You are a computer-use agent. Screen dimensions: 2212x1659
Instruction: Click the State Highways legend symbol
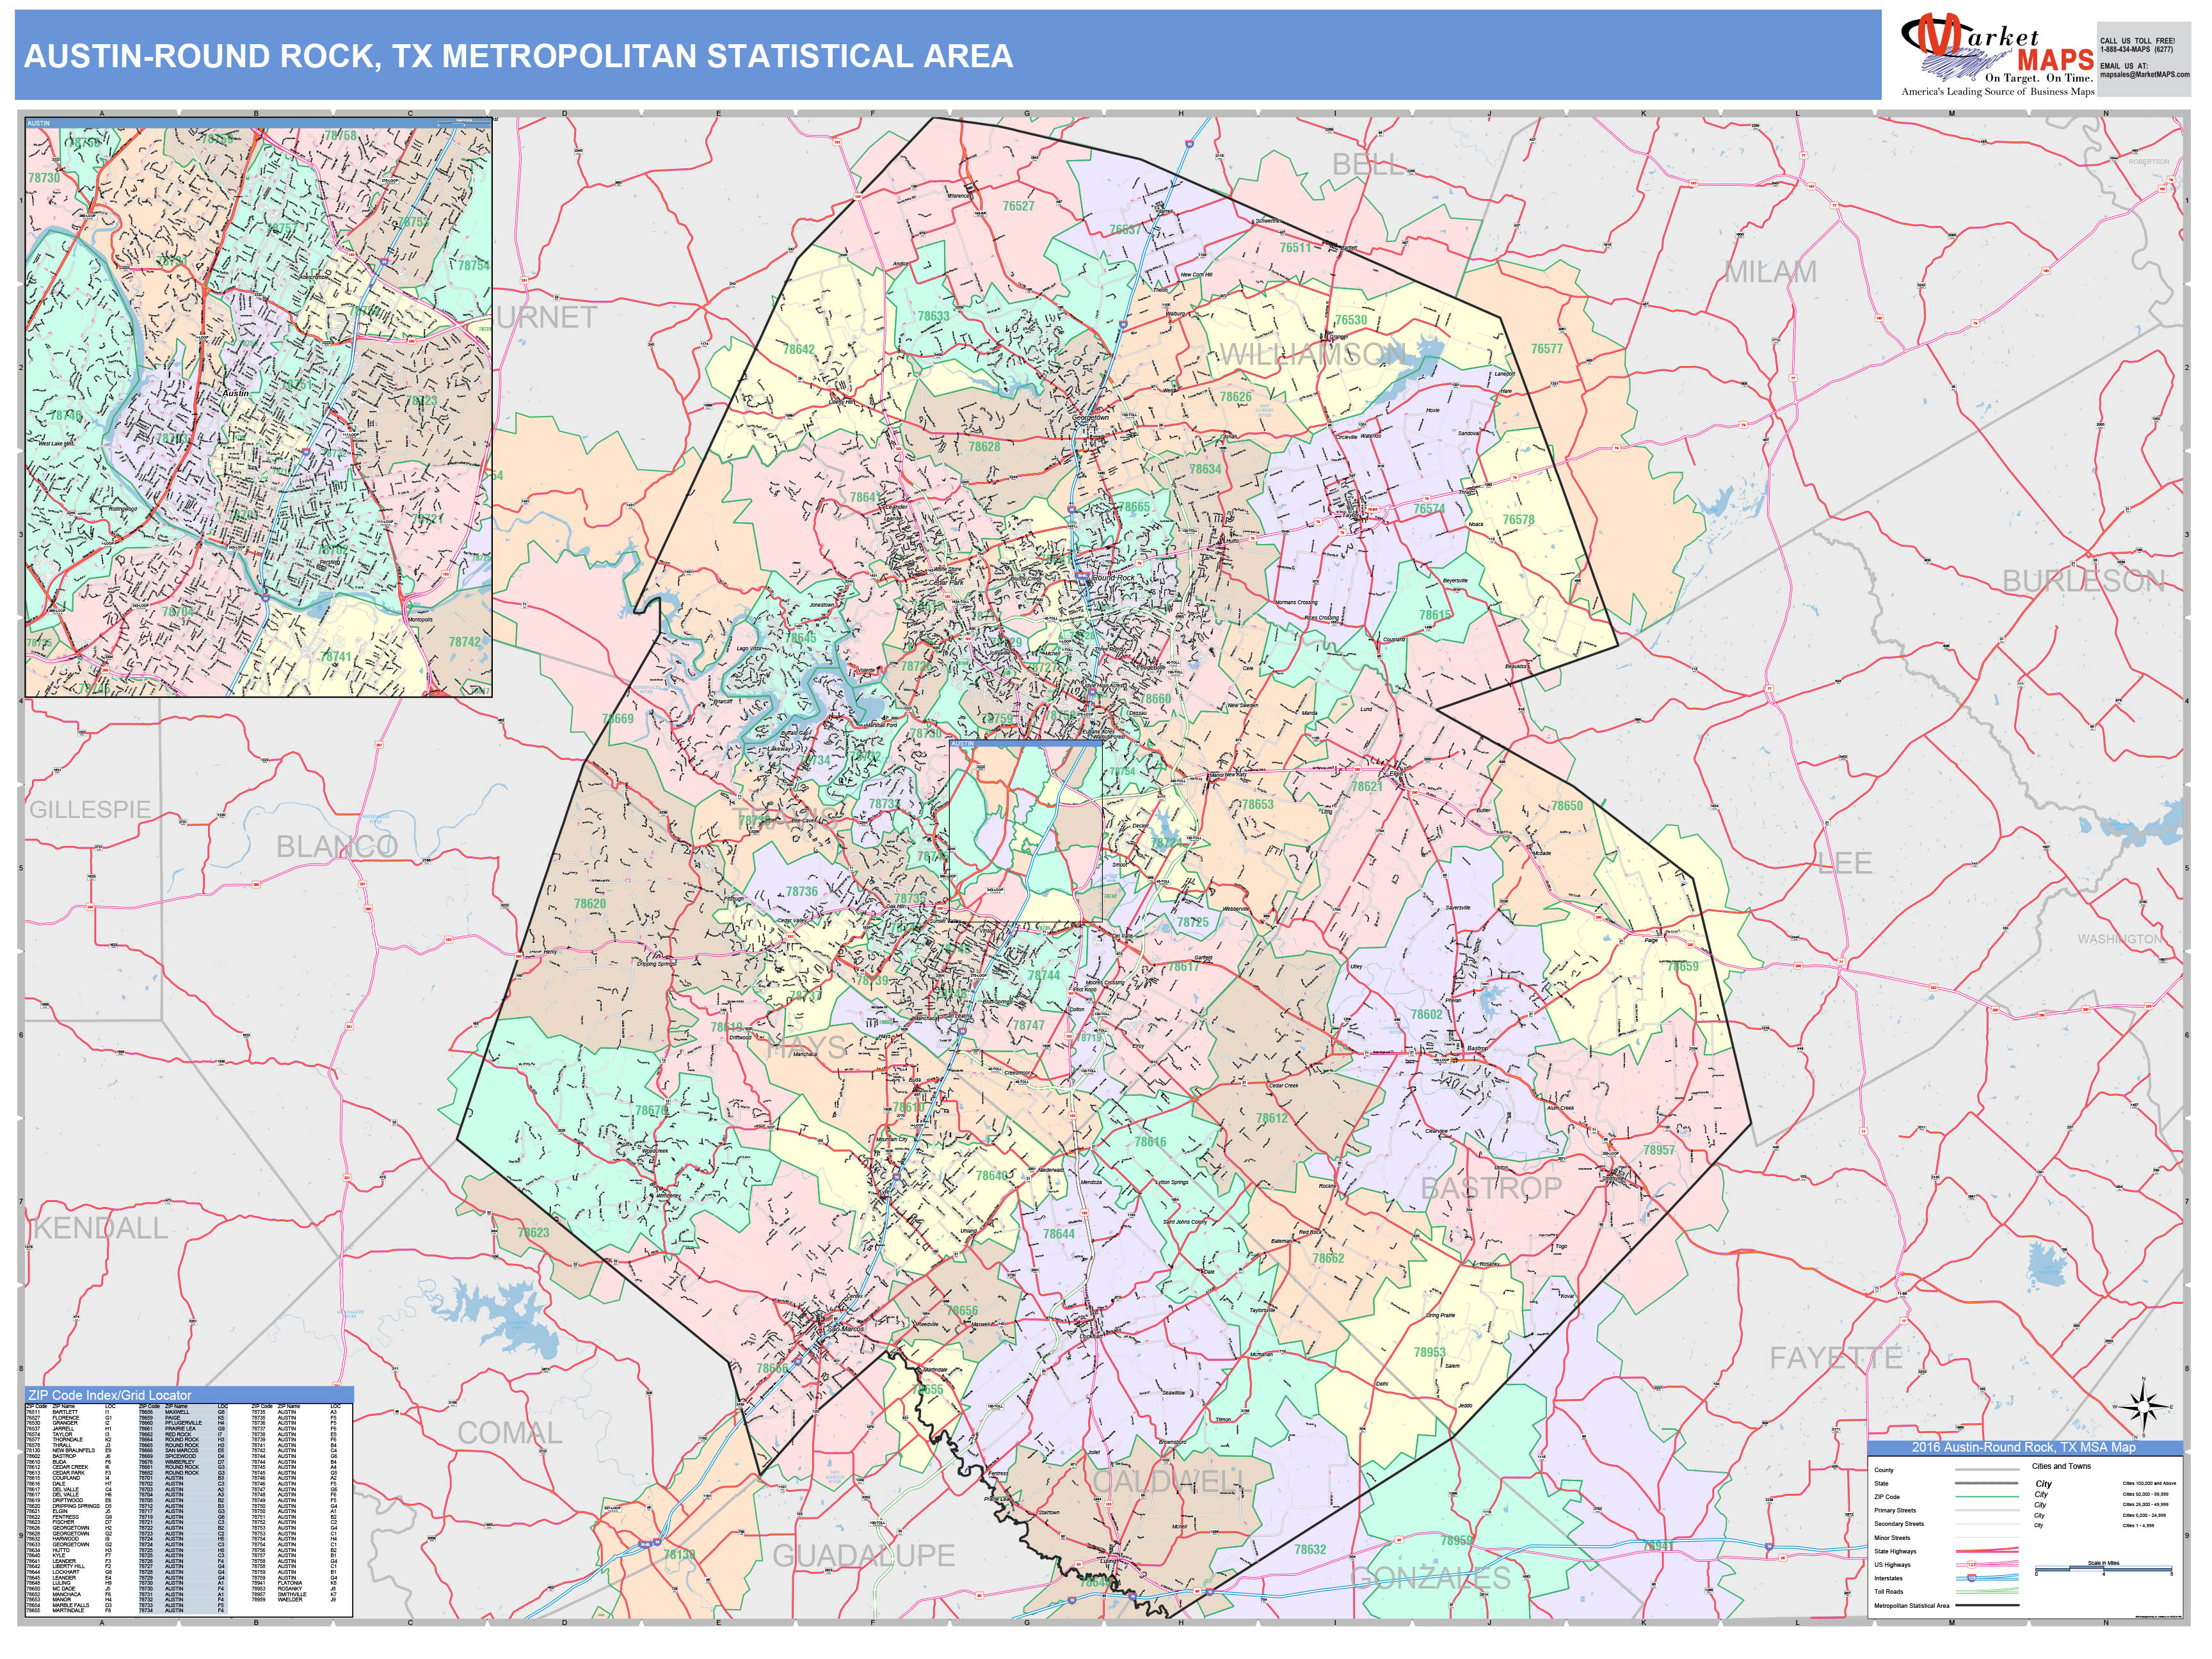point(1988,1551)
